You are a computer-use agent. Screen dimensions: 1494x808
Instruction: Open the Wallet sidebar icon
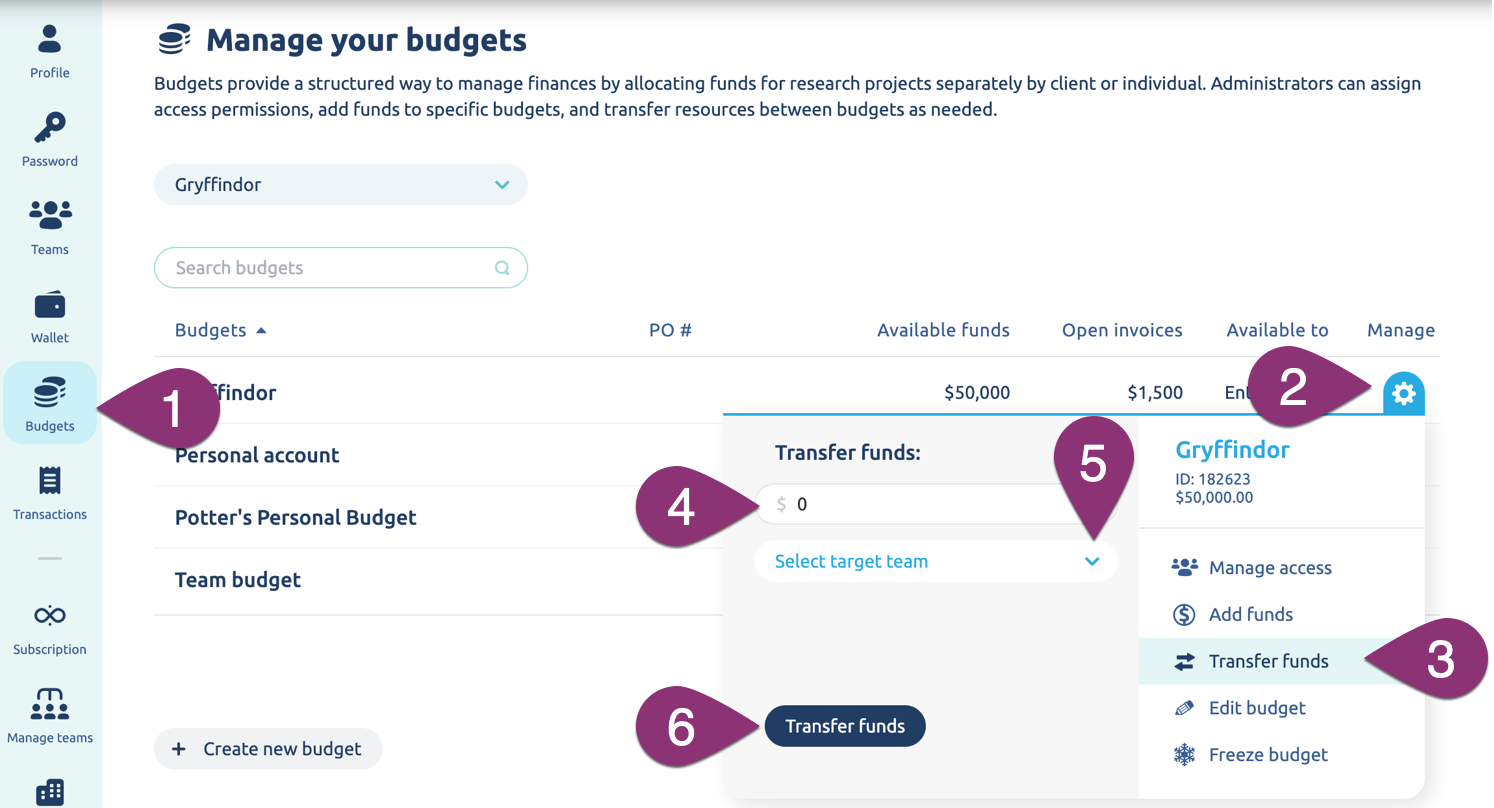click(49, 304)
